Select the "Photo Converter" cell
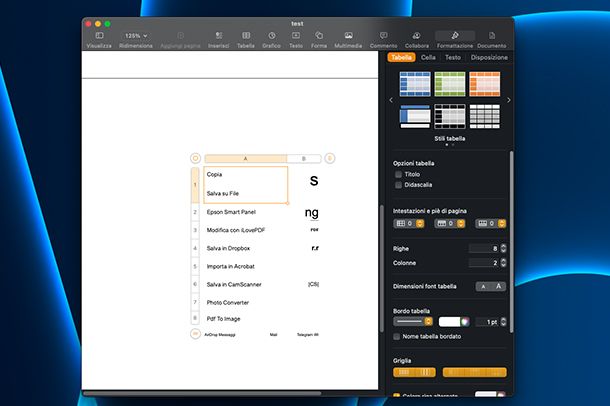Screen dimensions: 610x406 pos(245,303)
